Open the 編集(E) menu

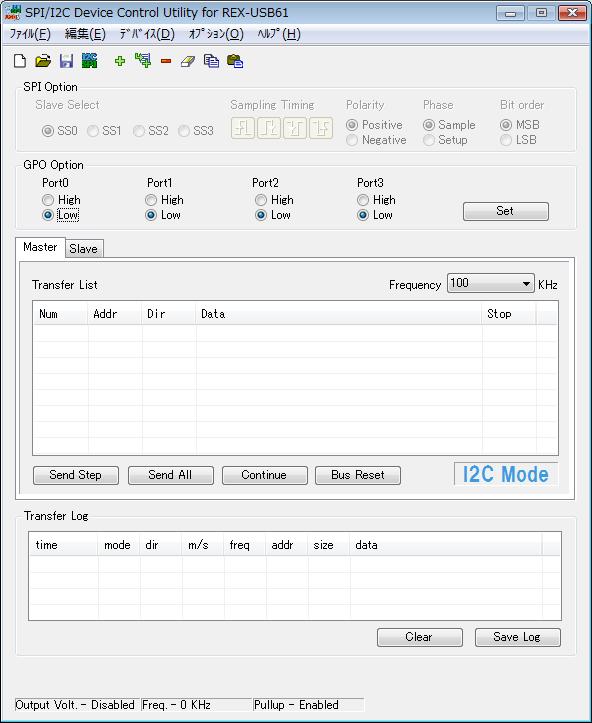pyautogui.click(x=85, y=34)
